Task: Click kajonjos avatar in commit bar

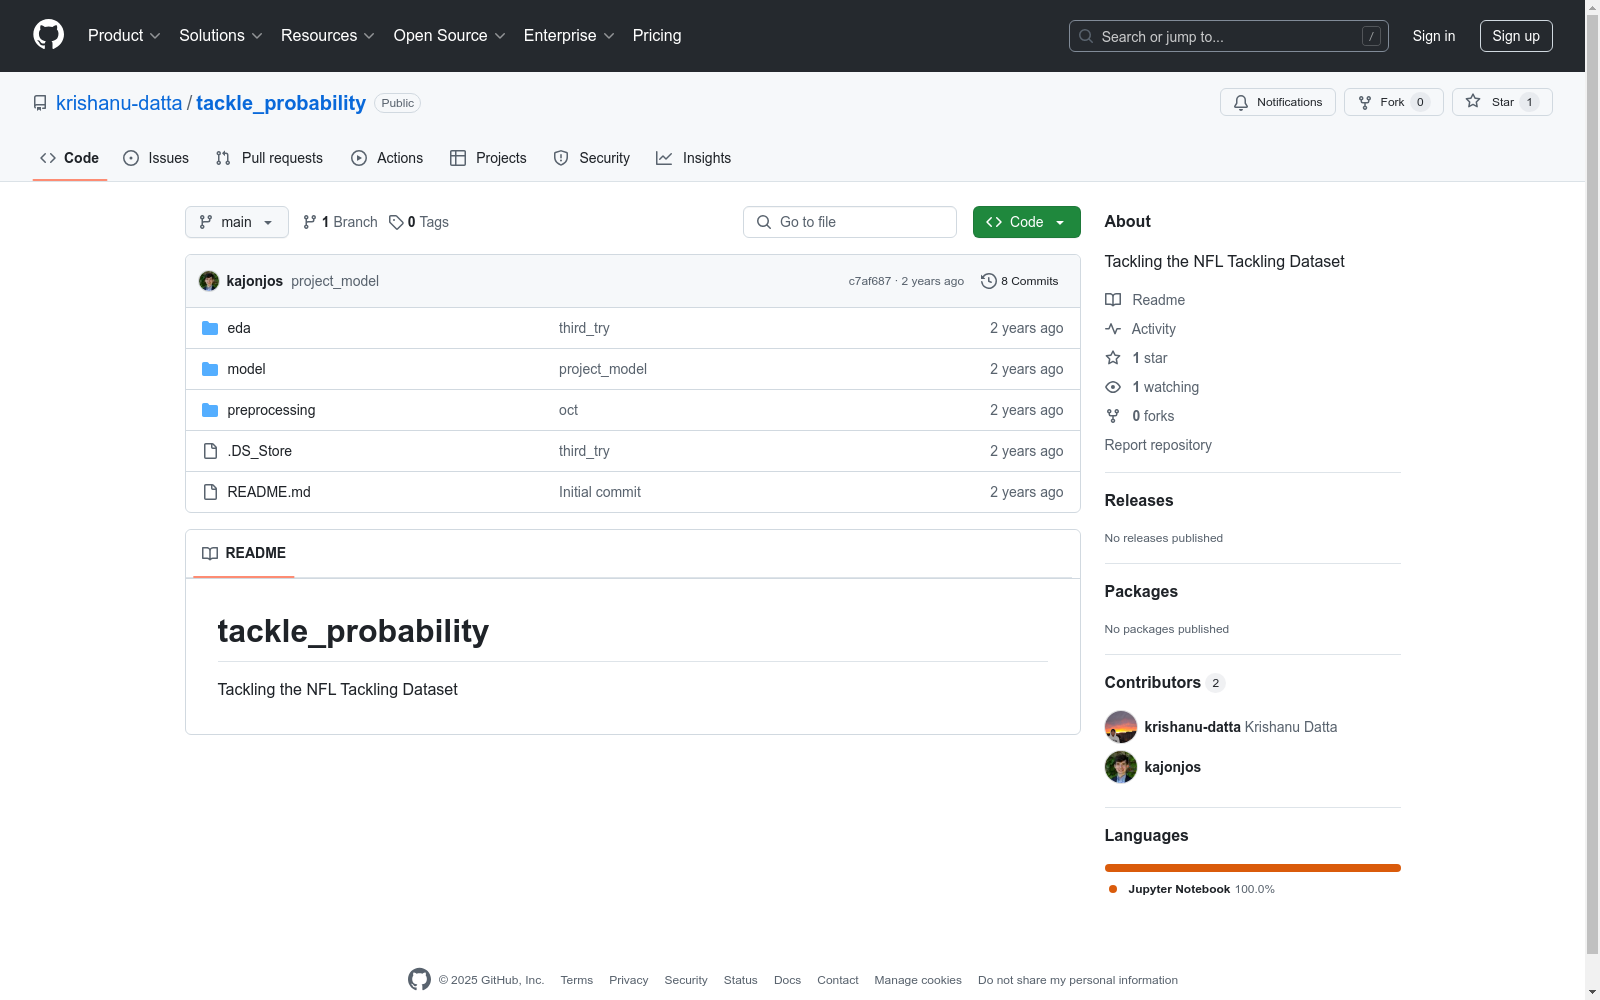Action: tap(209, 281)
